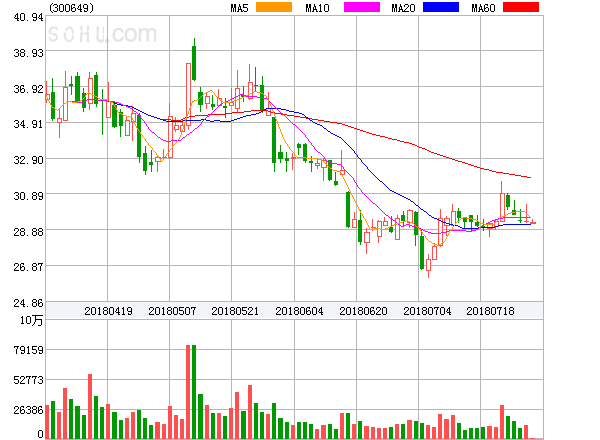Viewport: 600px width, 440px height.
Task: Click the tallest red volume bar
Action: click(x=188, y=392)
